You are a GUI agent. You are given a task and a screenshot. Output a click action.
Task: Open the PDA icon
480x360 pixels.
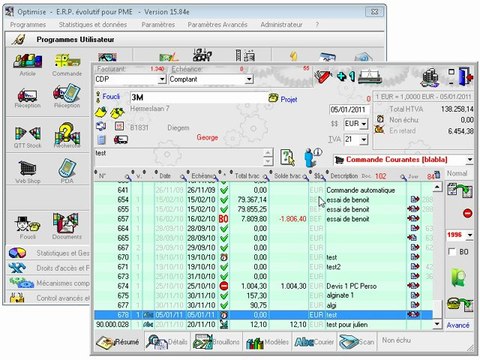click(x=67, y=171)
